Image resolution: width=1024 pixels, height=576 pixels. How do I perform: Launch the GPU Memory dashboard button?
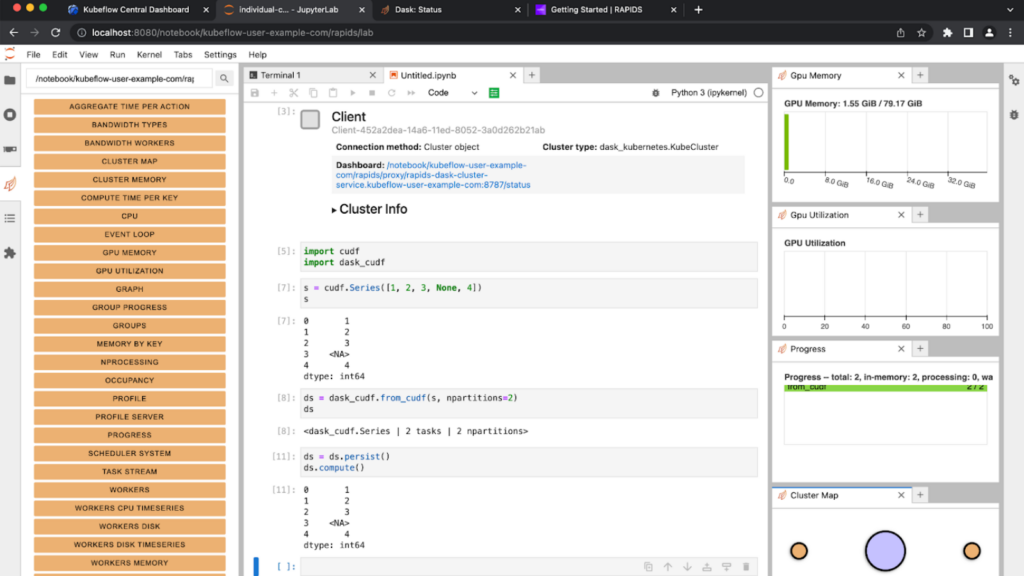click(129, 253)
